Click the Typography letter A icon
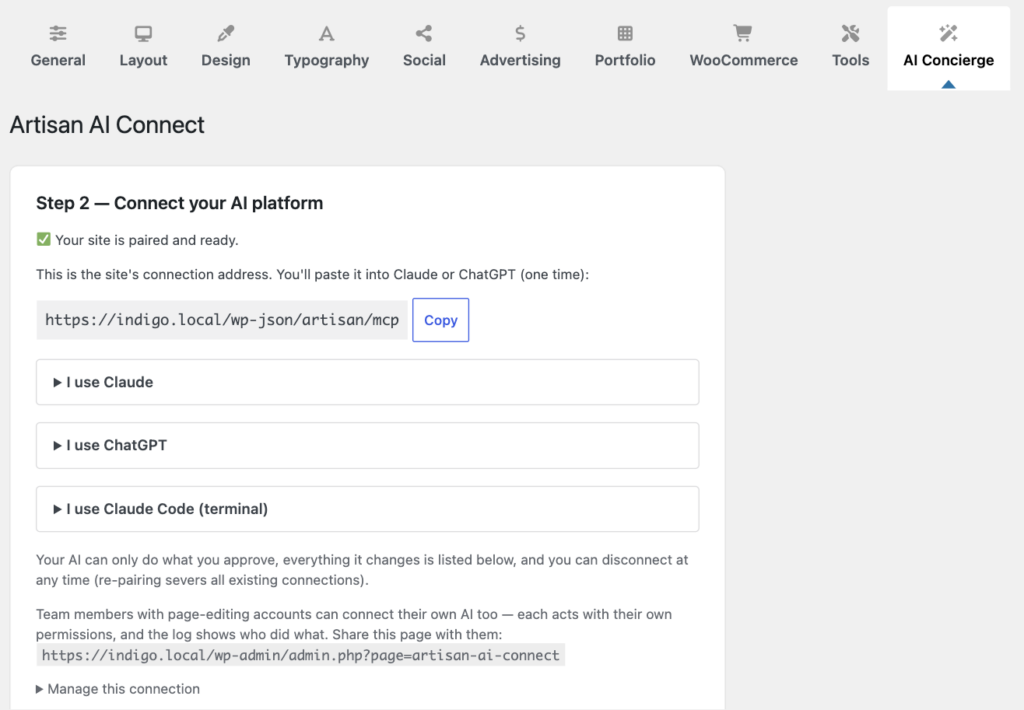Screen dimensions: 1024x710 pyautogui.click(x=327, y=33)
